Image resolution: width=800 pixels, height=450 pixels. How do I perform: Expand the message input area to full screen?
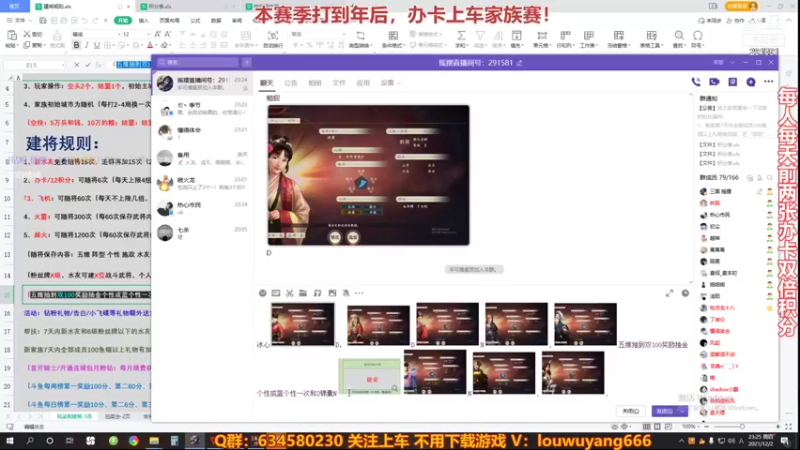[x=669, y=293]
